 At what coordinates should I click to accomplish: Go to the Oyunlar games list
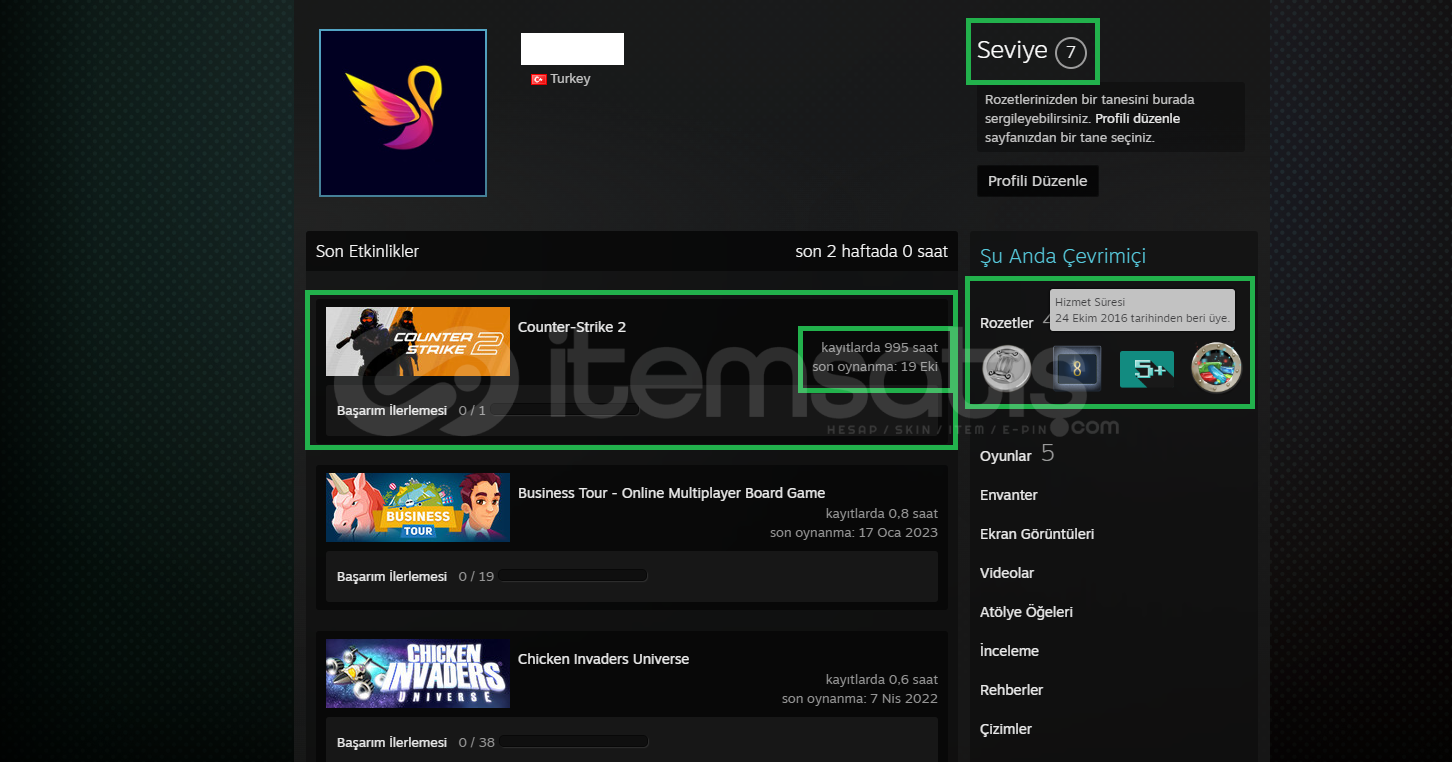tap(1006, 456)
